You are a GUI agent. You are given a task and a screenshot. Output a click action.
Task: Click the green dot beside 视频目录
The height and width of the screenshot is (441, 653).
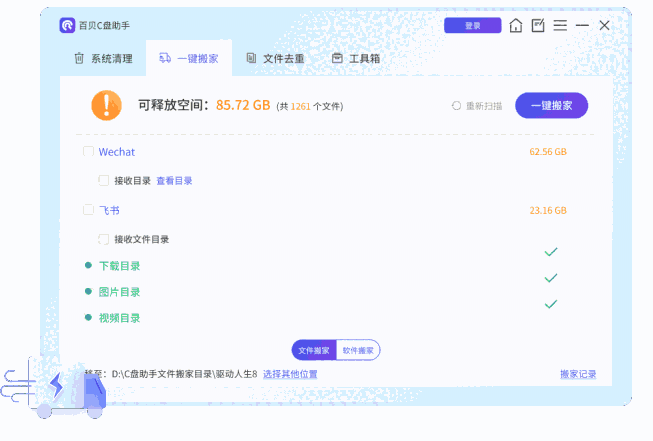point(88,317)
